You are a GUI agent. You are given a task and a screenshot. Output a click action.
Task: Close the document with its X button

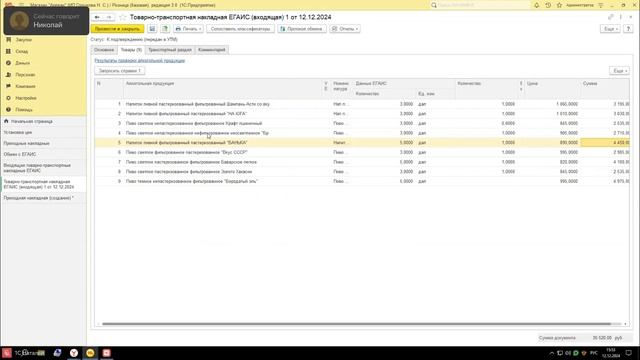(631, 17)
